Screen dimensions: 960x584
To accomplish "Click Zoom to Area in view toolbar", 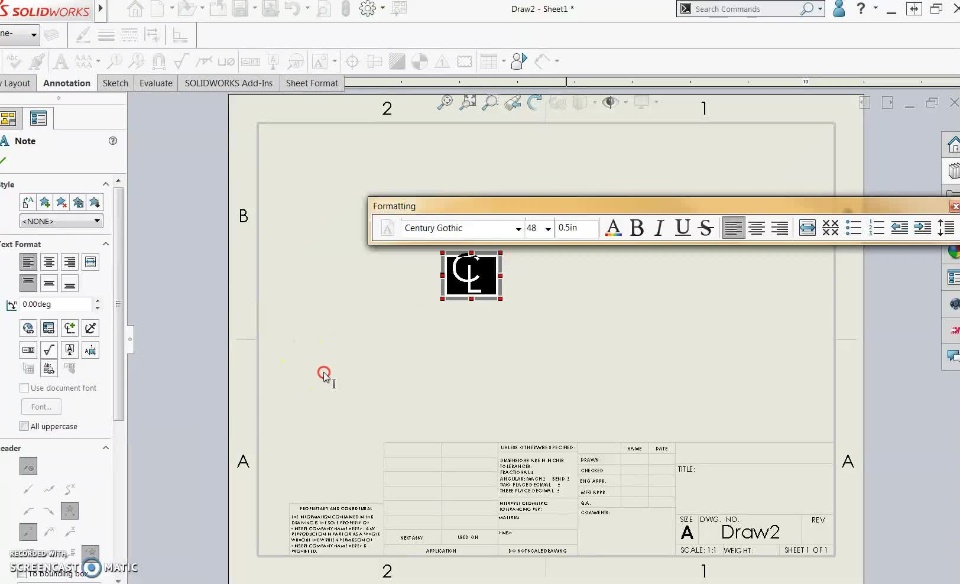I will point(468,102).
